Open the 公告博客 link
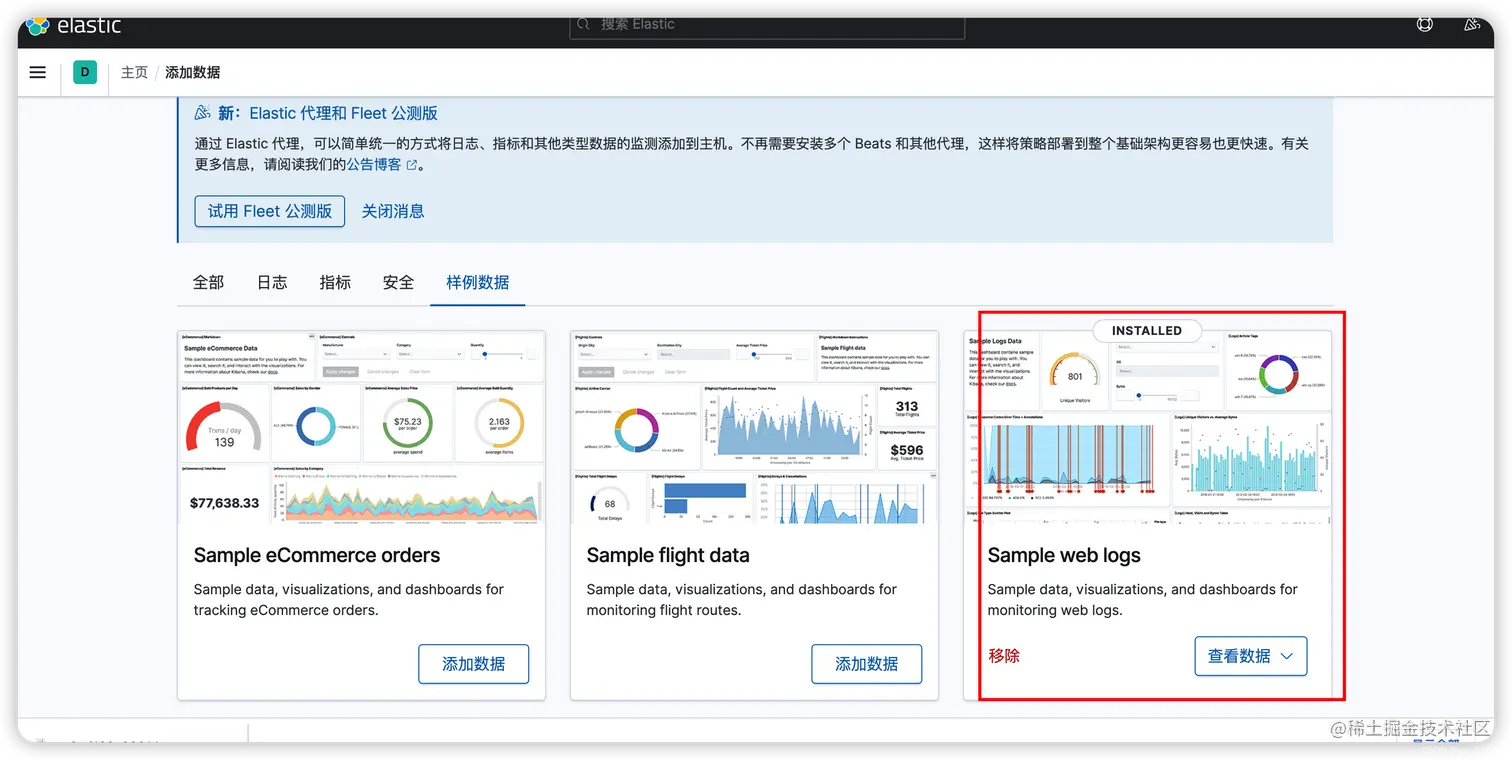The height and width of the screenshot is (760, 1512). click(374, 165)
